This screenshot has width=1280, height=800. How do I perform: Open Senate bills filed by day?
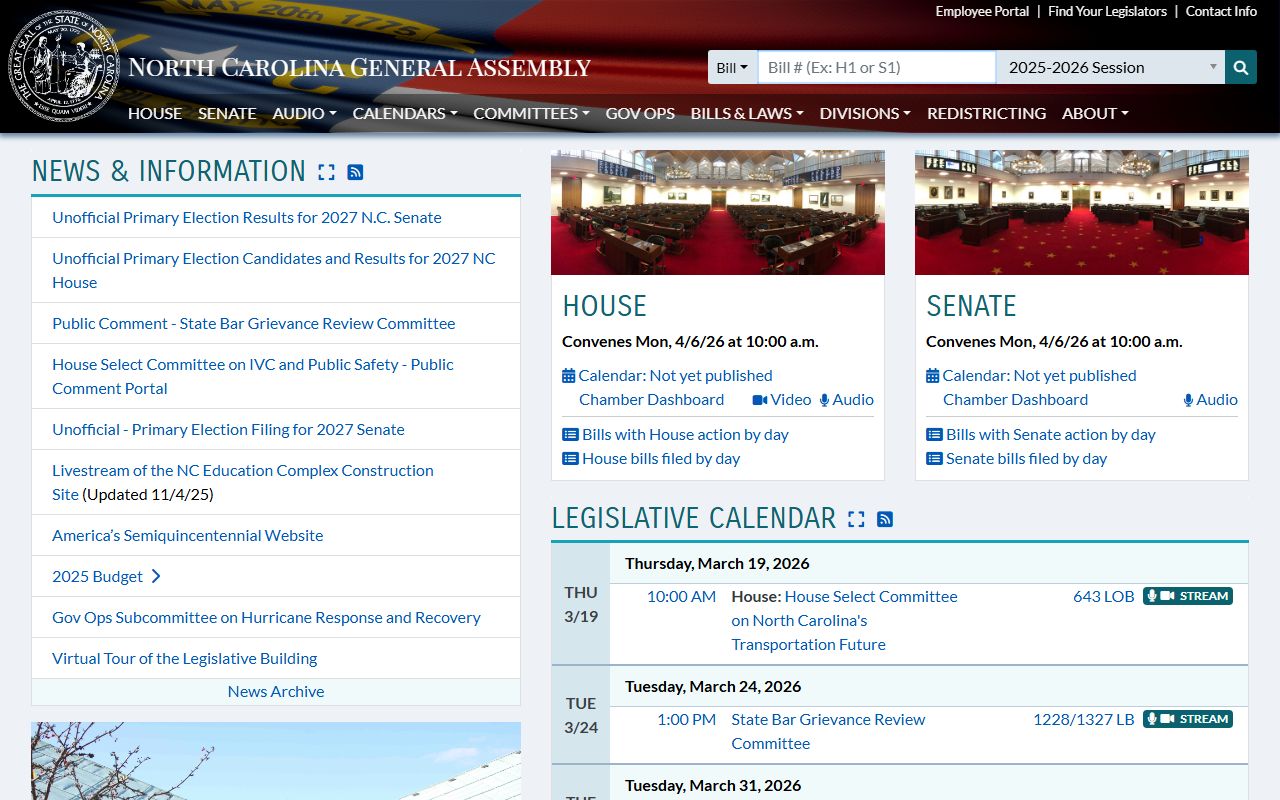[x=1017, y=458]
